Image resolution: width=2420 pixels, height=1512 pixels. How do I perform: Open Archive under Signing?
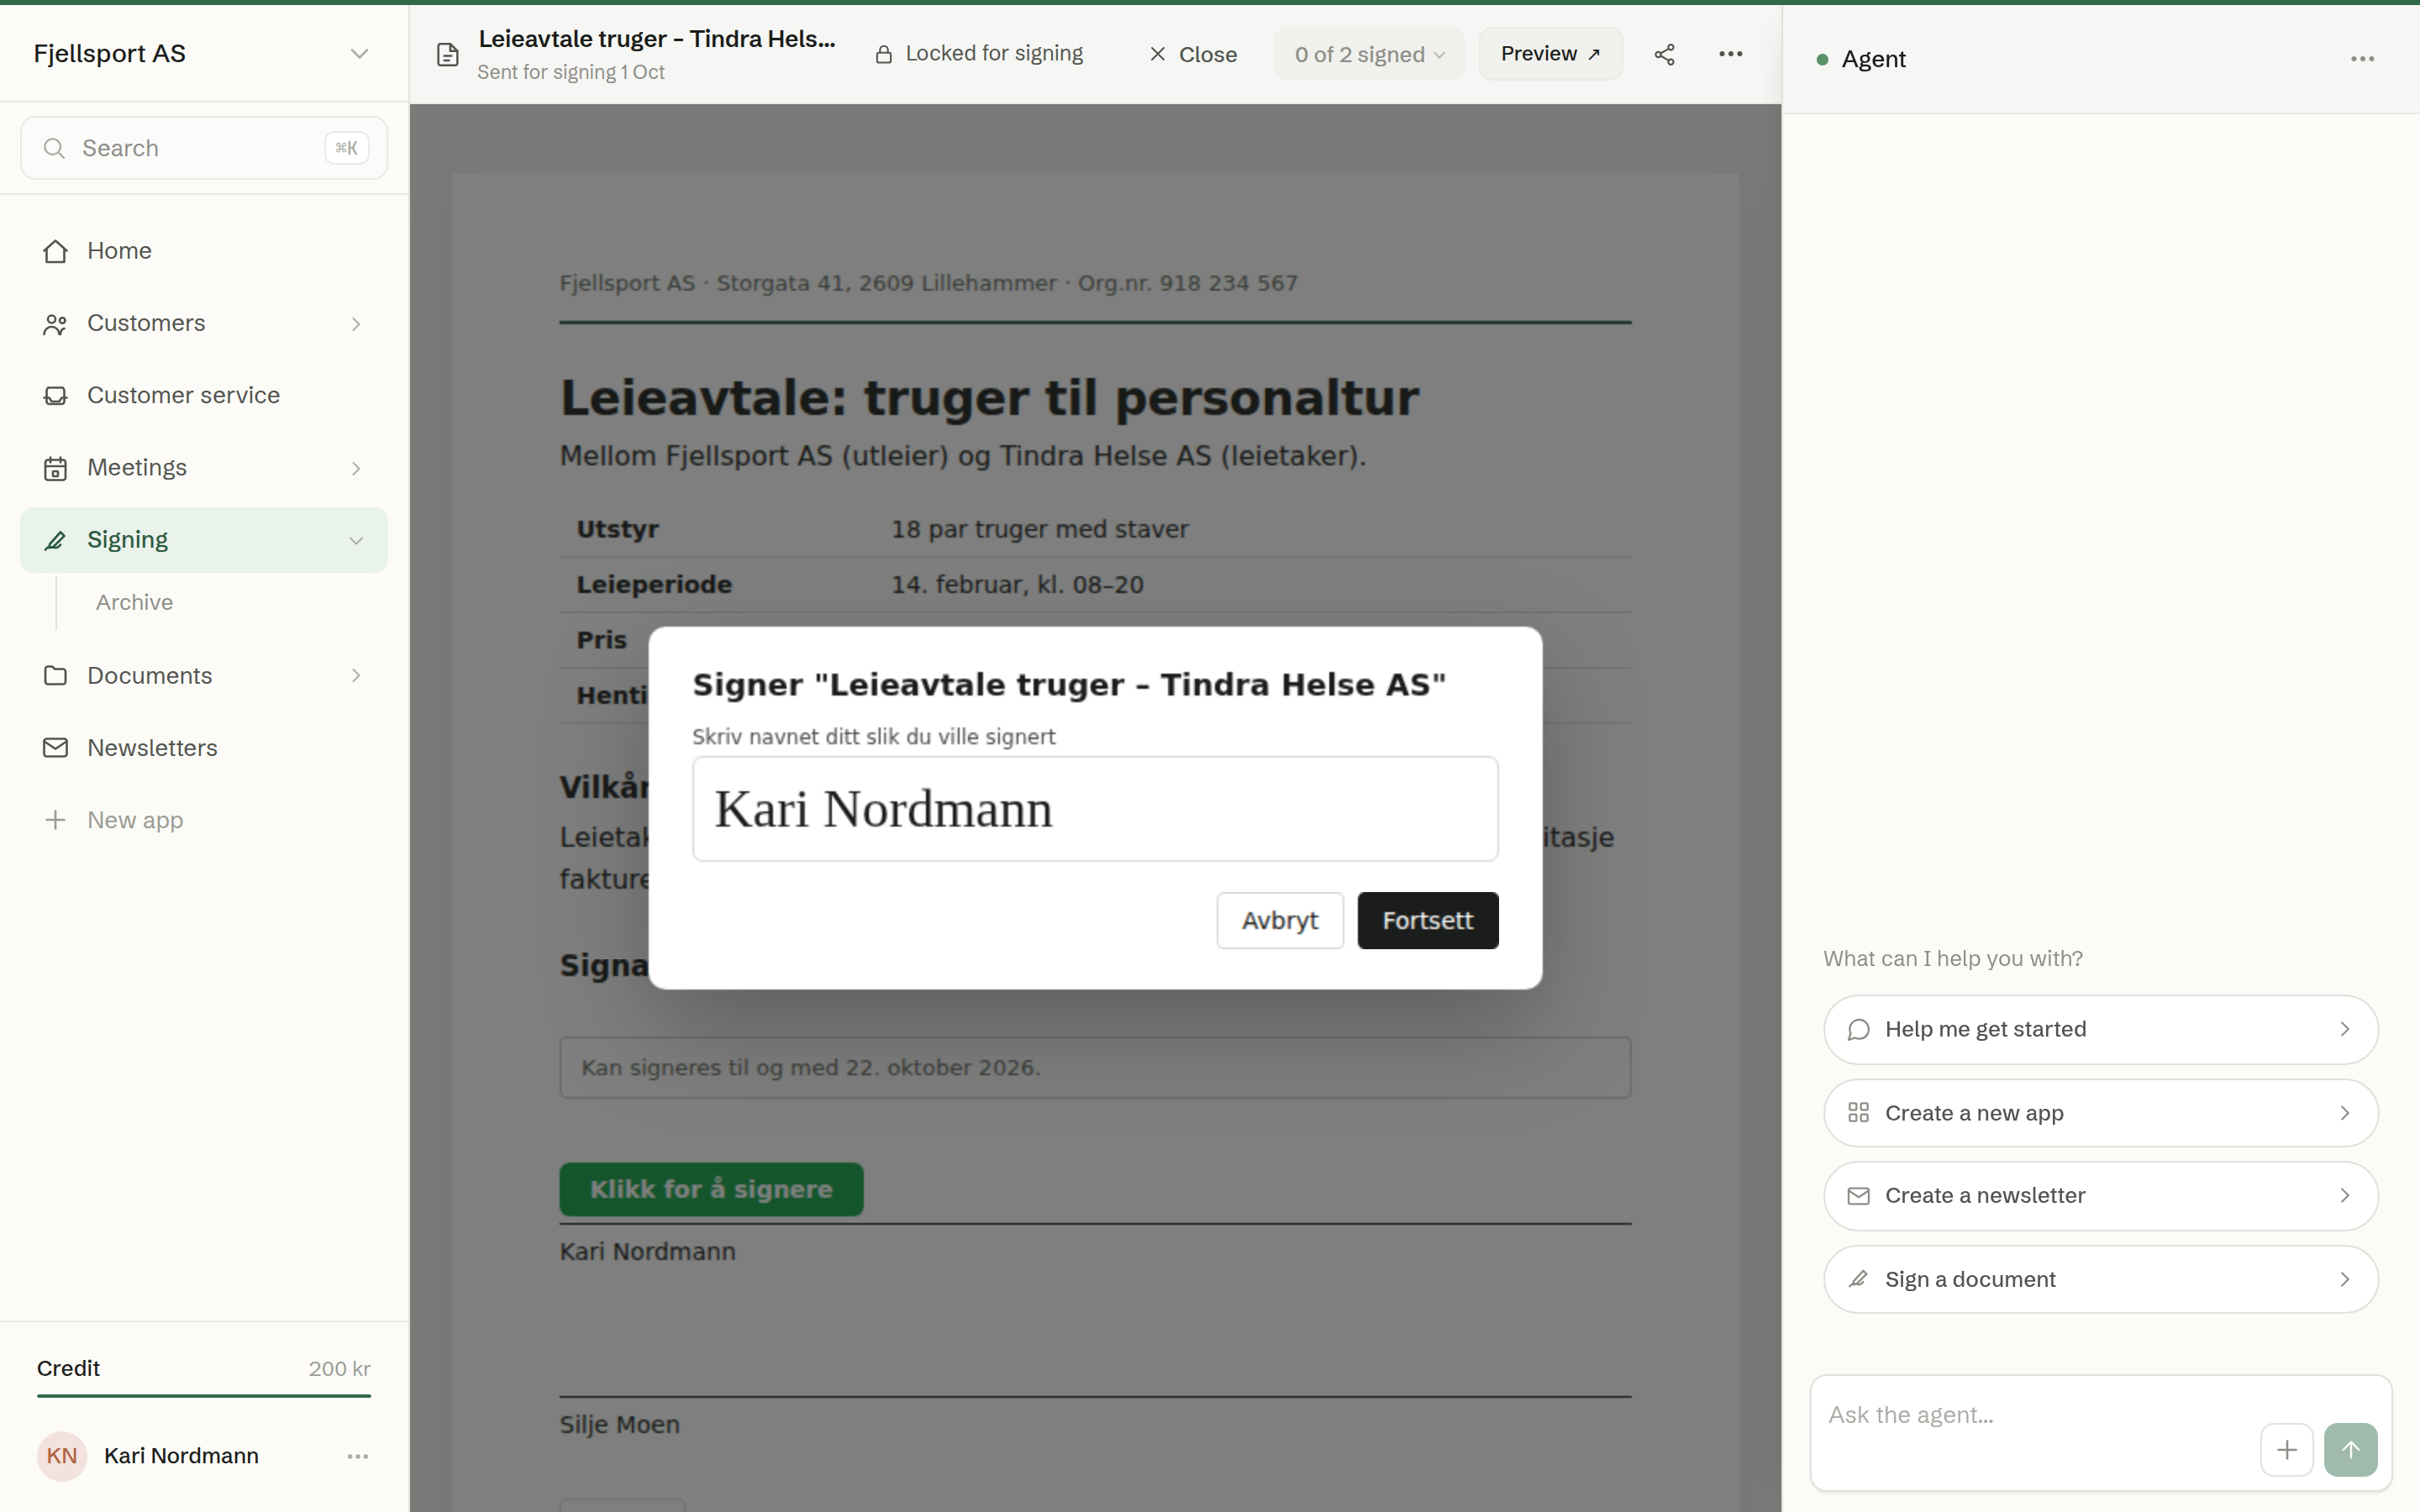click(x=134, y=602)
